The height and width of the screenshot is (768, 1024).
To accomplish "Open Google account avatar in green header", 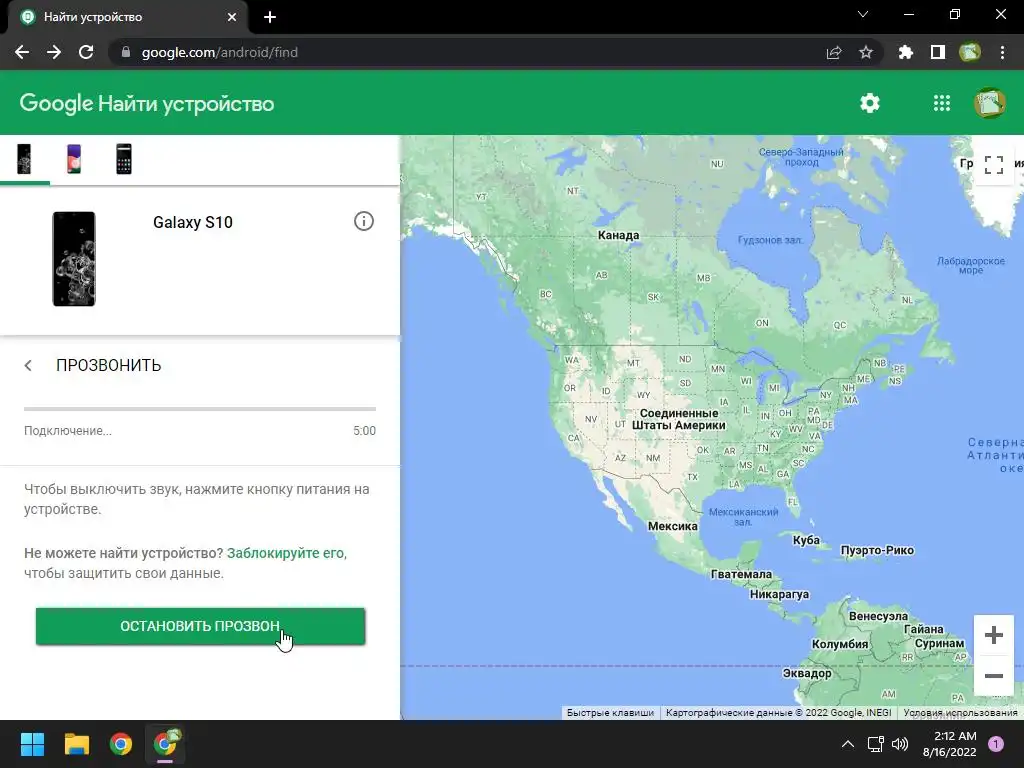I will pos(989,103).
